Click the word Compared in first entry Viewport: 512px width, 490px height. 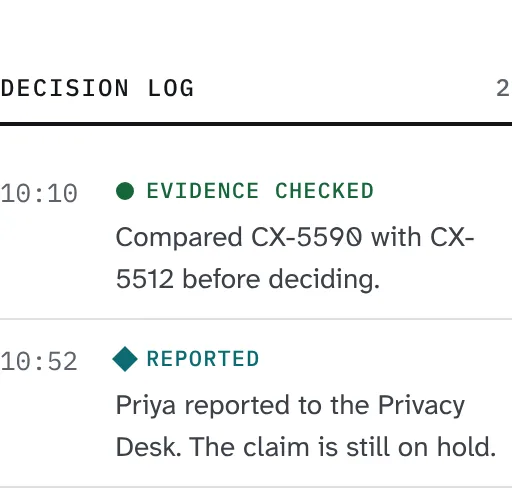click(x=179, y=238)
